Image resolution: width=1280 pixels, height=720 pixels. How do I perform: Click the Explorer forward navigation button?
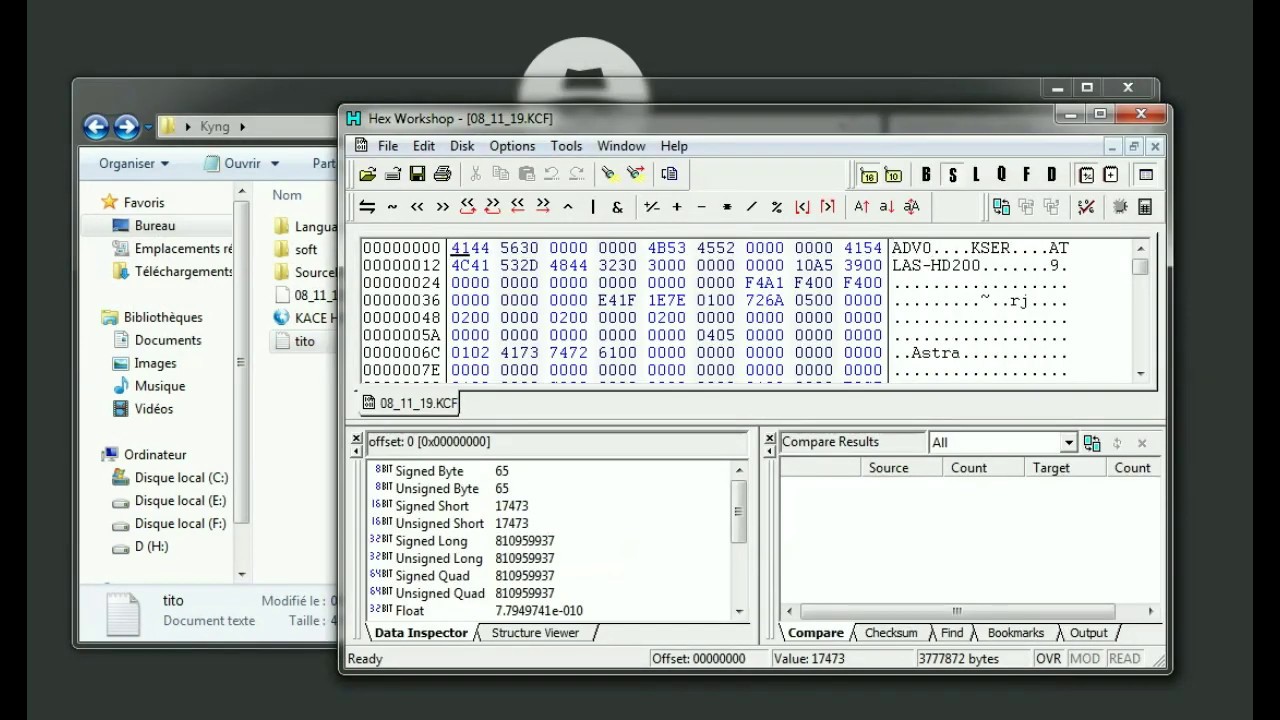pyautogui.click(x=126, y=127)
